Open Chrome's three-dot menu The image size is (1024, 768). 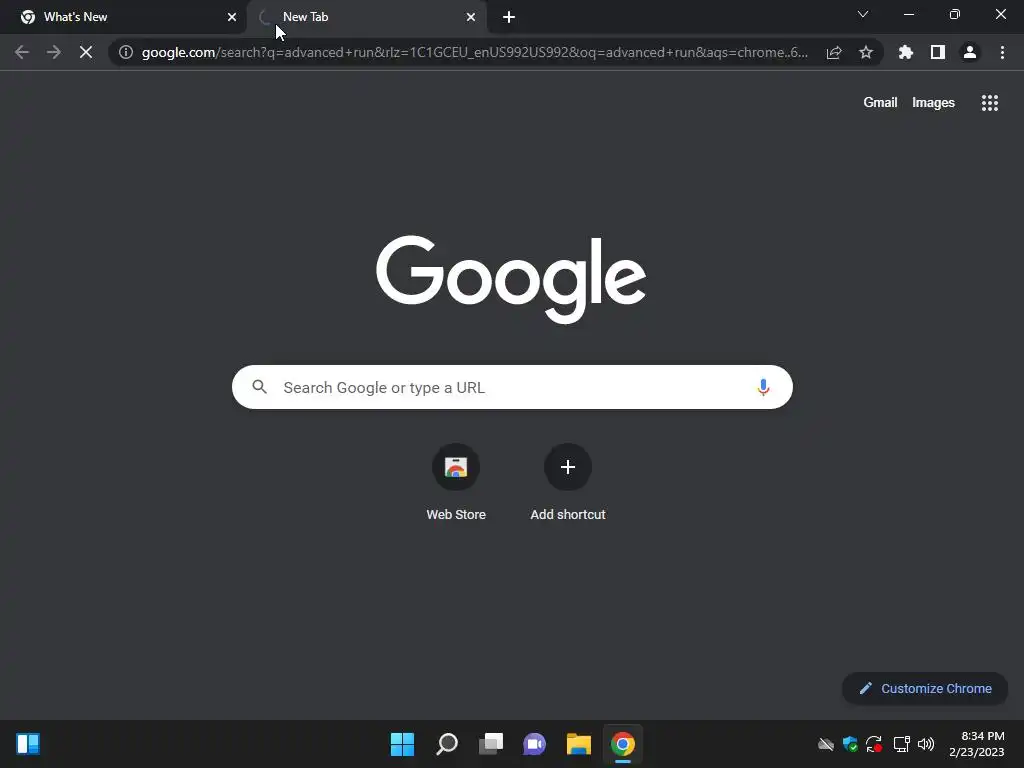(1002, 52)
